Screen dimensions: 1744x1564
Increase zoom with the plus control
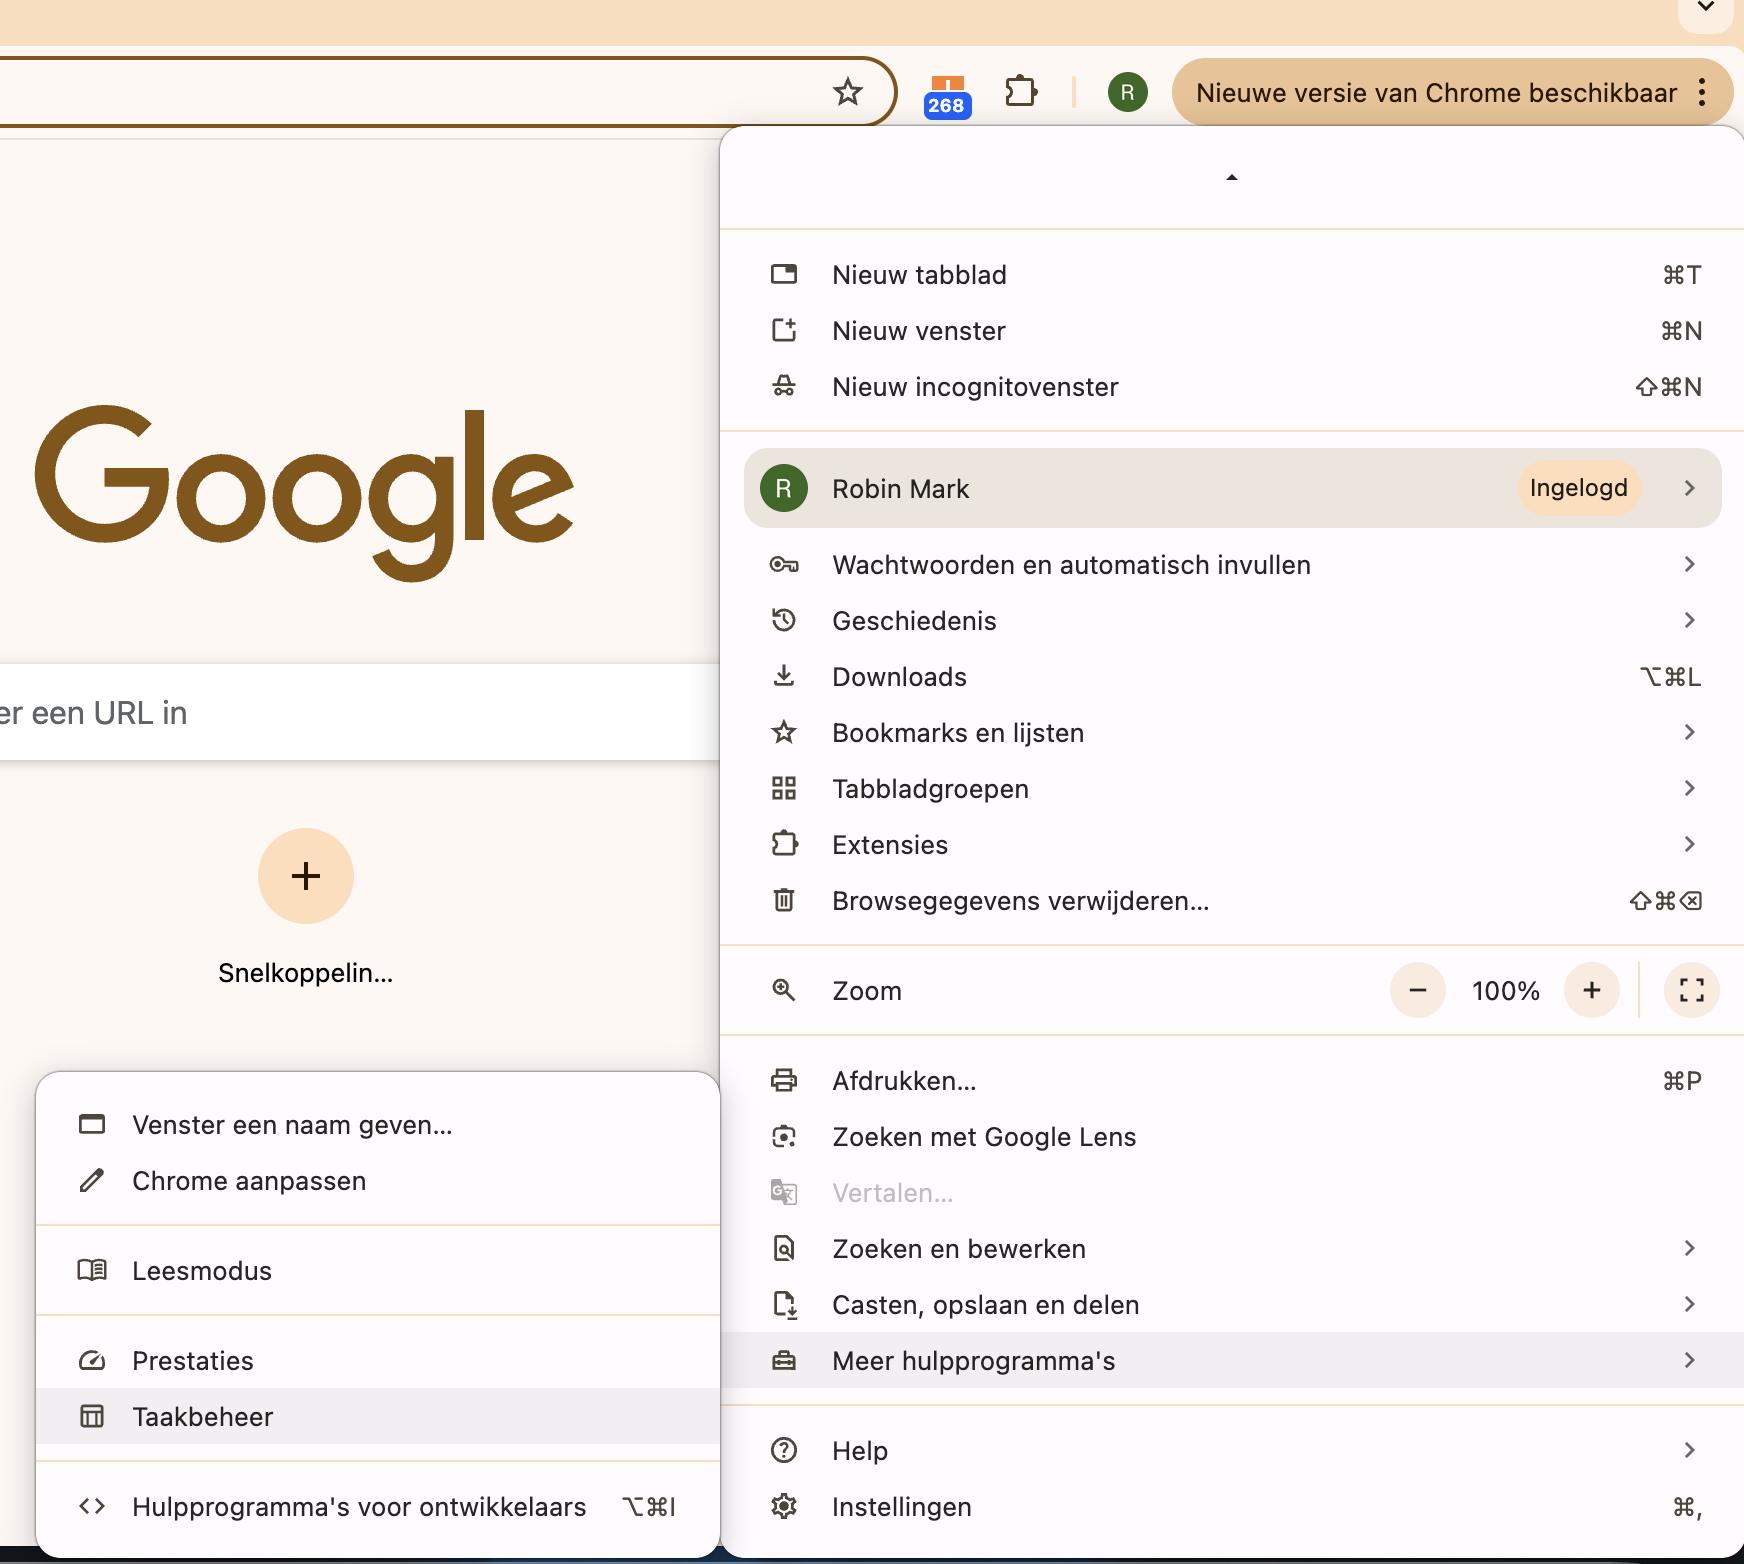coord(1592,990)
